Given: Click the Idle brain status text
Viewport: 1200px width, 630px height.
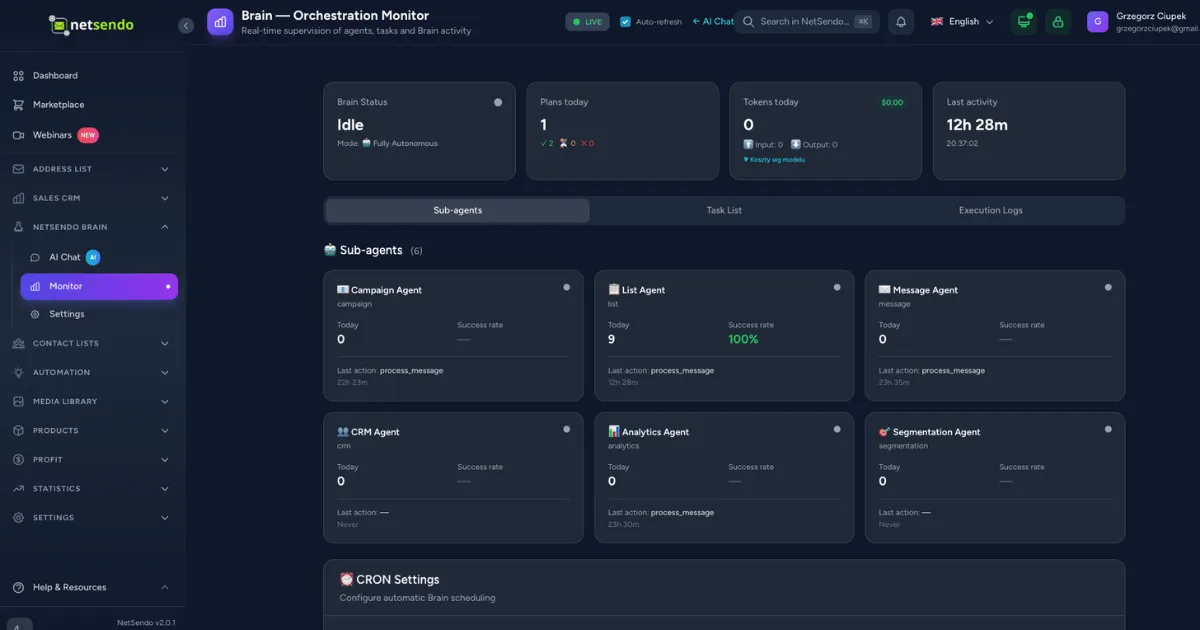Looking at the screenshot, I should click(x=350, y=125).
